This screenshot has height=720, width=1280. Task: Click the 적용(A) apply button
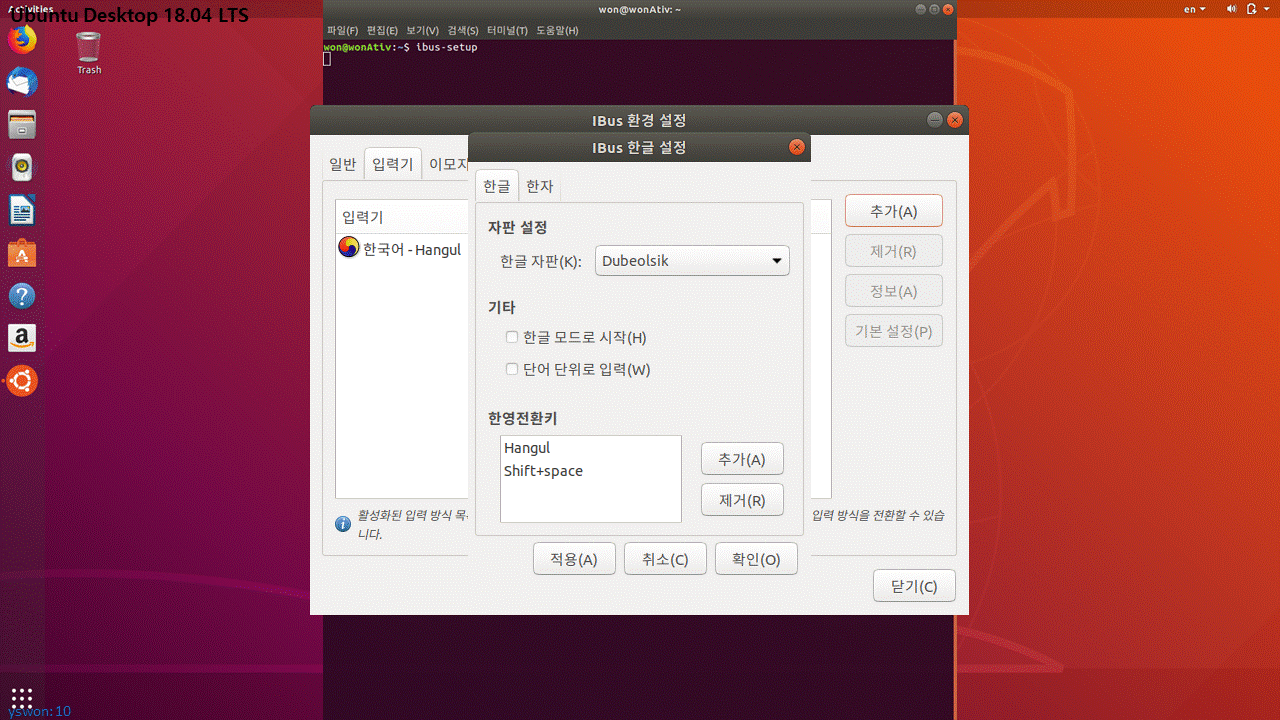click(573, 558)
